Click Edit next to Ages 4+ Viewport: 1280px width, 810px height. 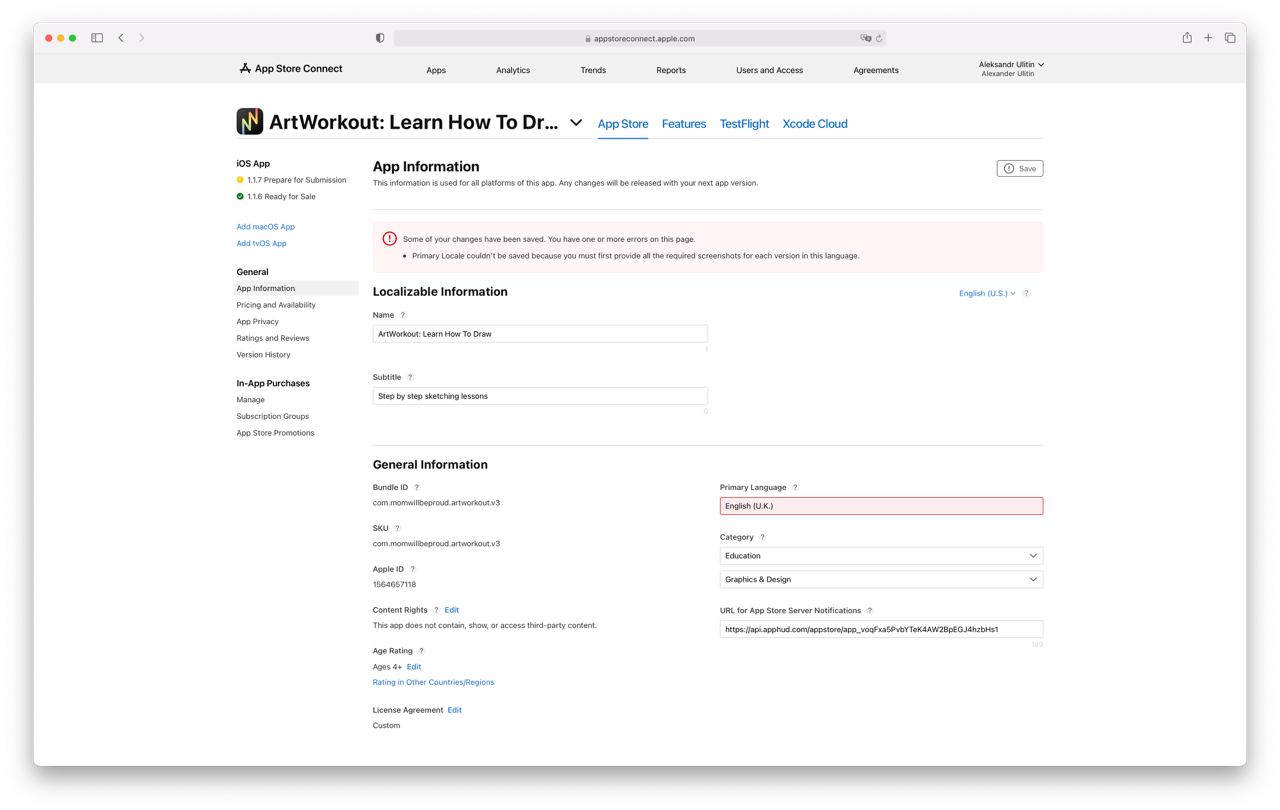click(x=414, y=667)
